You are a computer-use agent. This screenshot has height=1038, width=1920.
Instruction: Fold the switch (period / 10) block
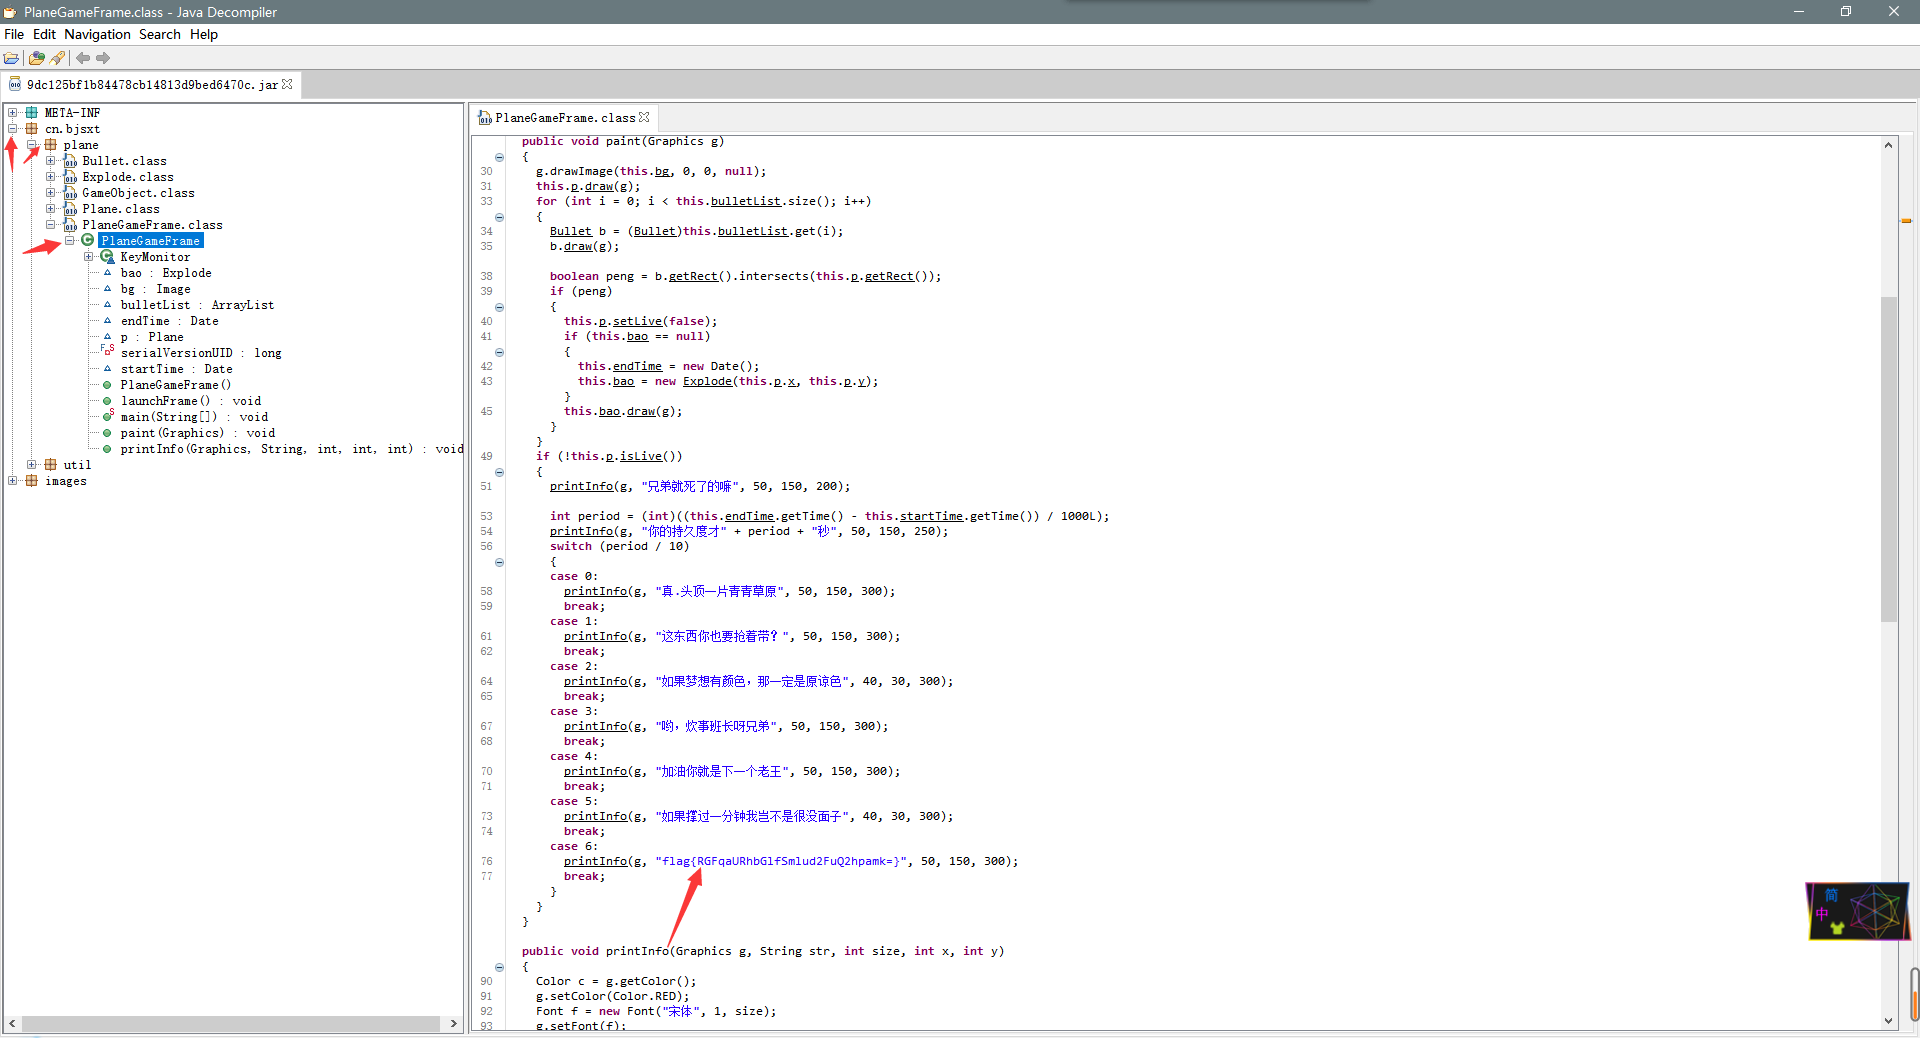point(499,562)
